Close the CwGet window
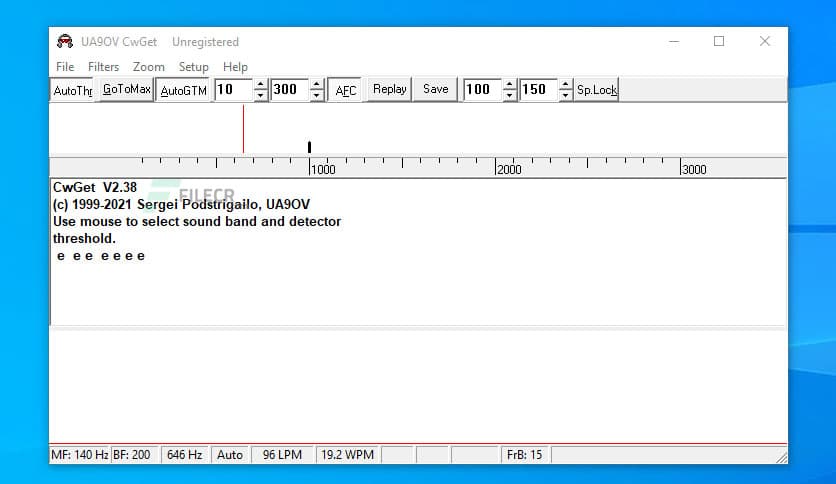The image size is (836, 484). click(765, 41)
